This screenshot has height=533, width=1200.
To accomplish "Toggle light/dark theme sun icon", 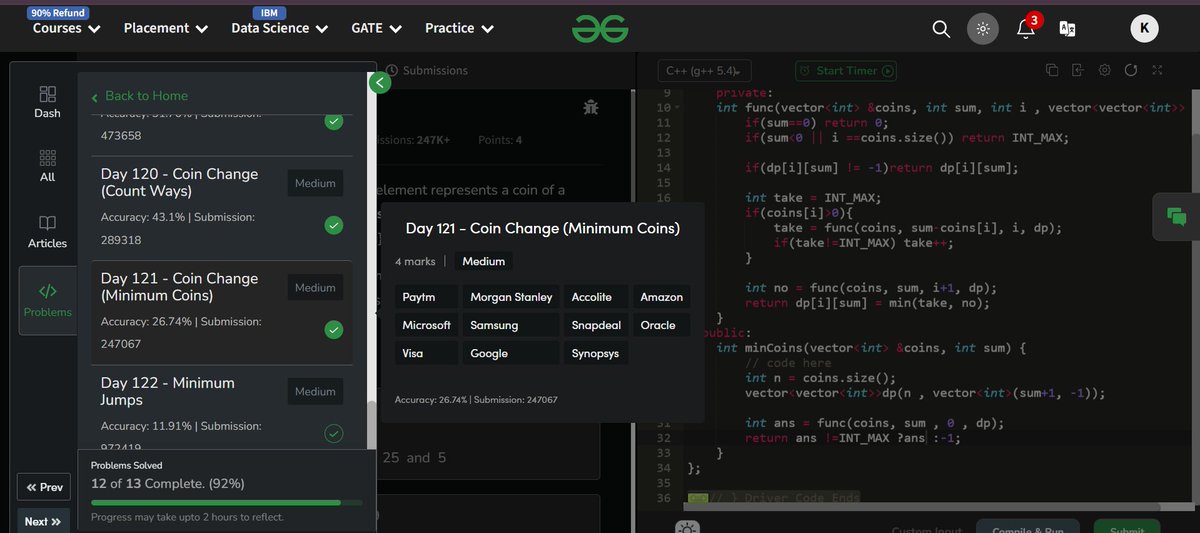I will click(x=983, y=29).
